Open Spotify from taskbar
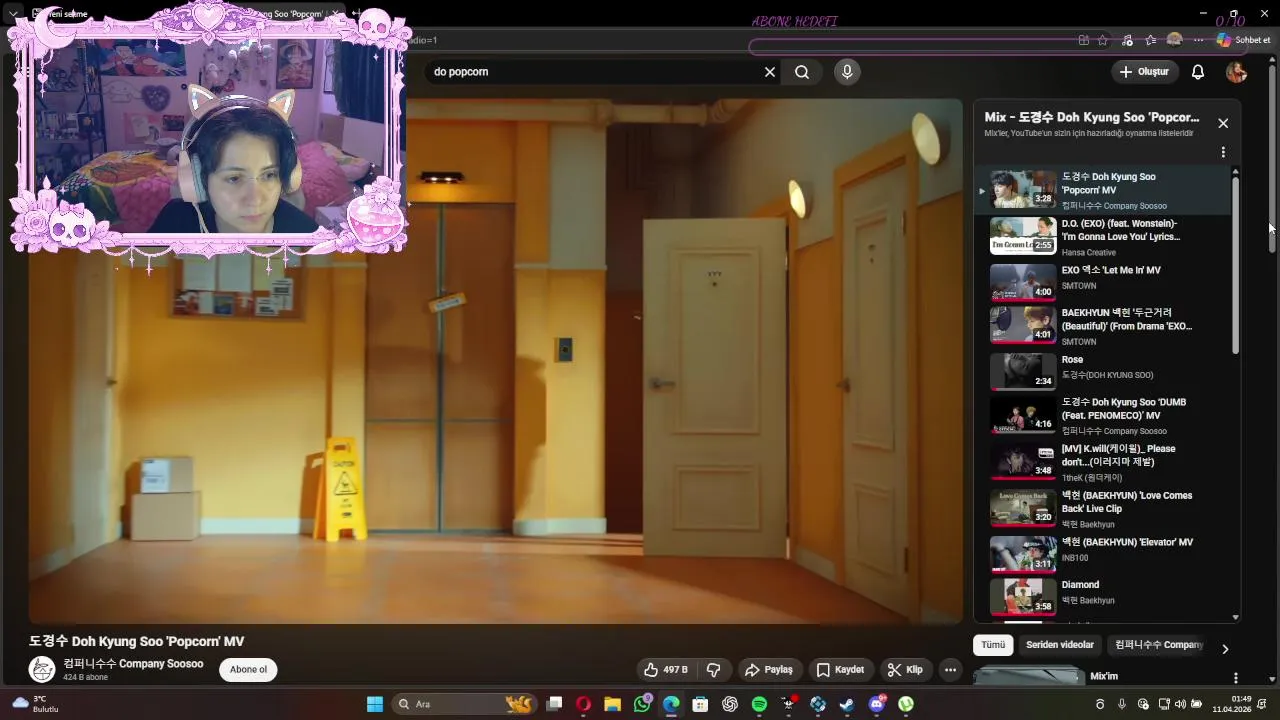The image size is (1280, 720). pos(759,704)
